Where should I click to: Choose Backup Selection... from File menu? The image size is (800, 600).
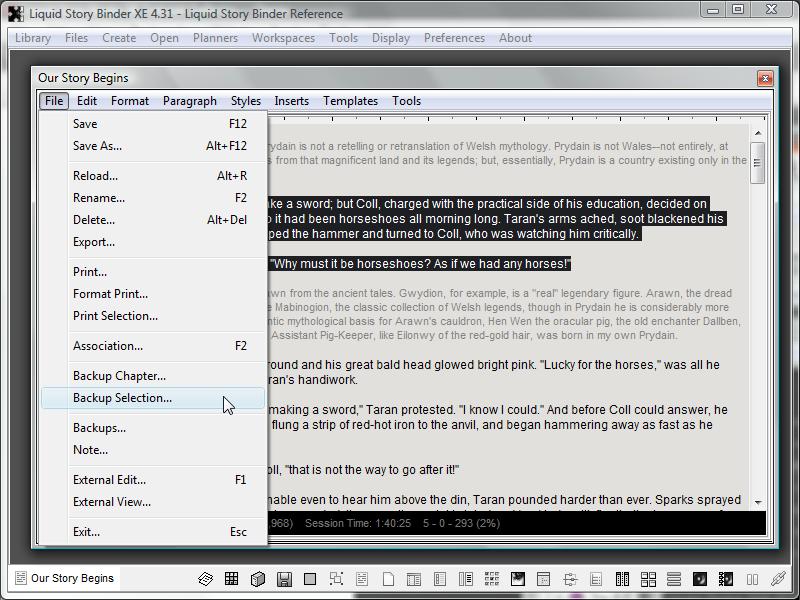pyautogui.click(x=122, y=398)
